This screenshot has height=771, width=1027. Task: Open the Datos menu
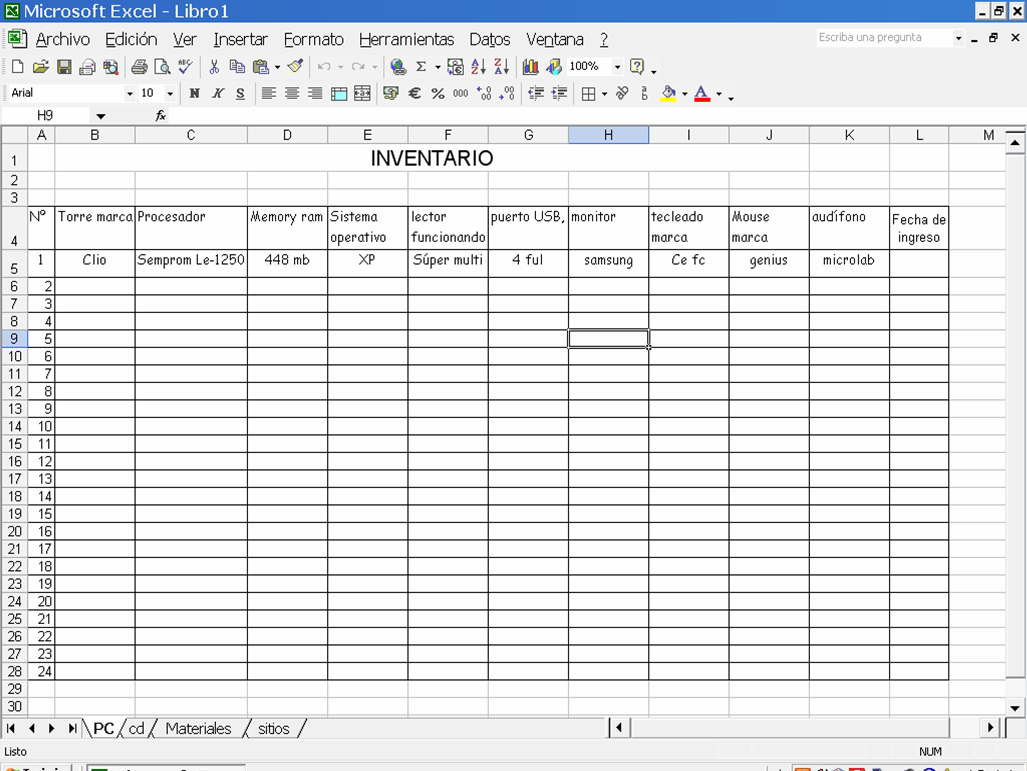[x=489, y=39]
